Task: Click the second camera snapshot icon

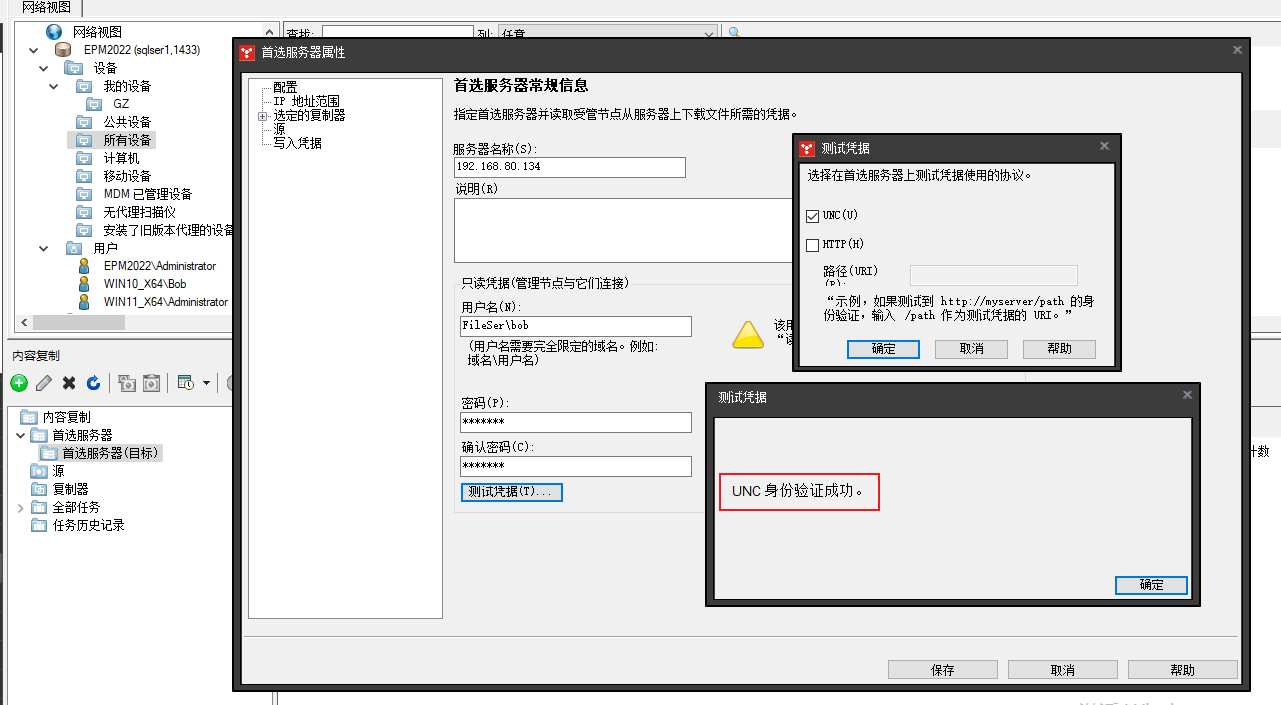Action: coord(150,383)
